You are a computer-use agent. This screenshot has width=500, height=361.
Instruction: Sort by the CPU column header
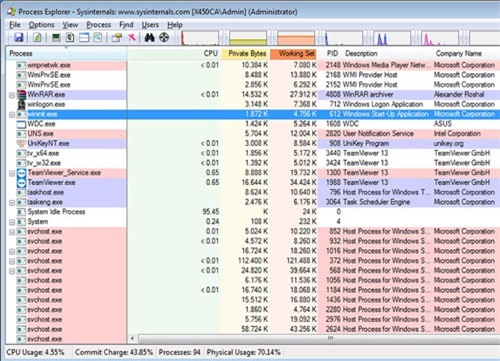174,54
